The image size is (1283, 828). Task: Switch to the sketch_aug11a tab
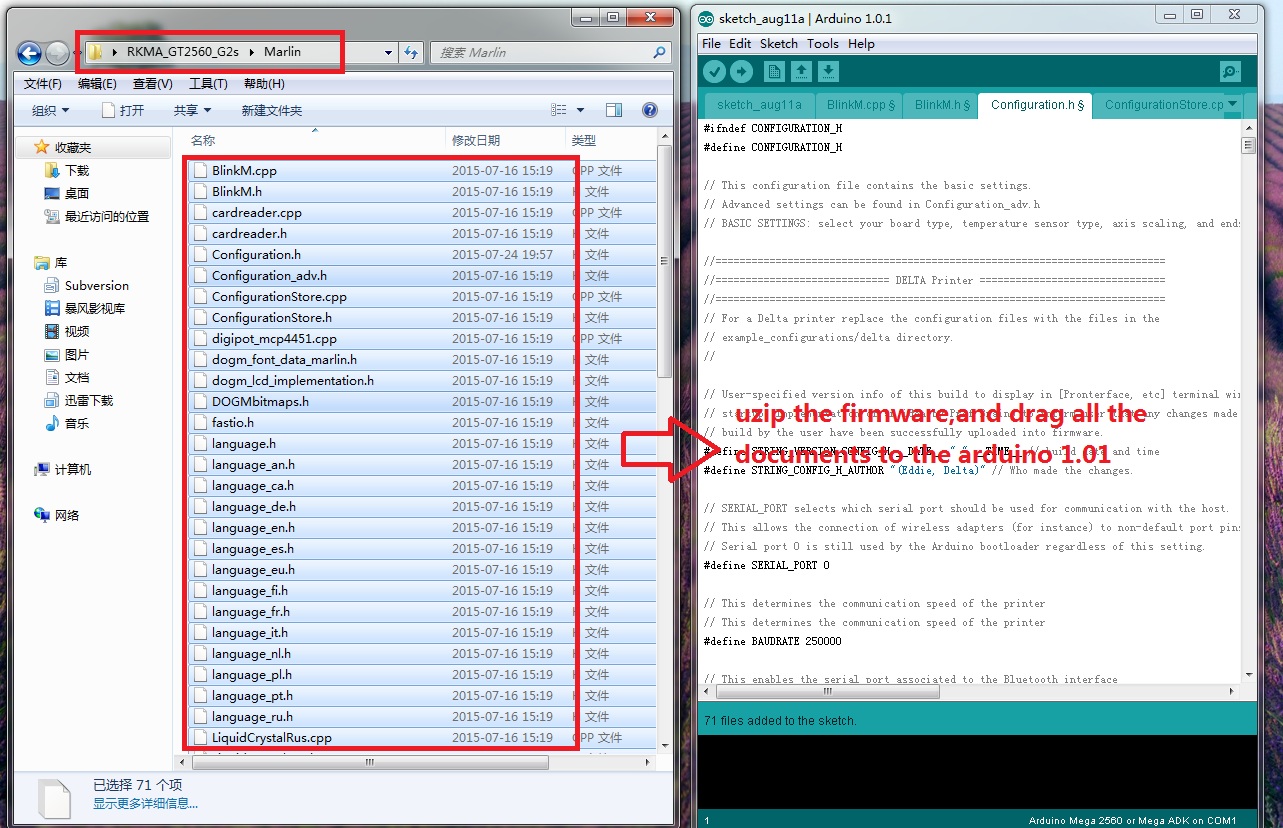(759, 104)
